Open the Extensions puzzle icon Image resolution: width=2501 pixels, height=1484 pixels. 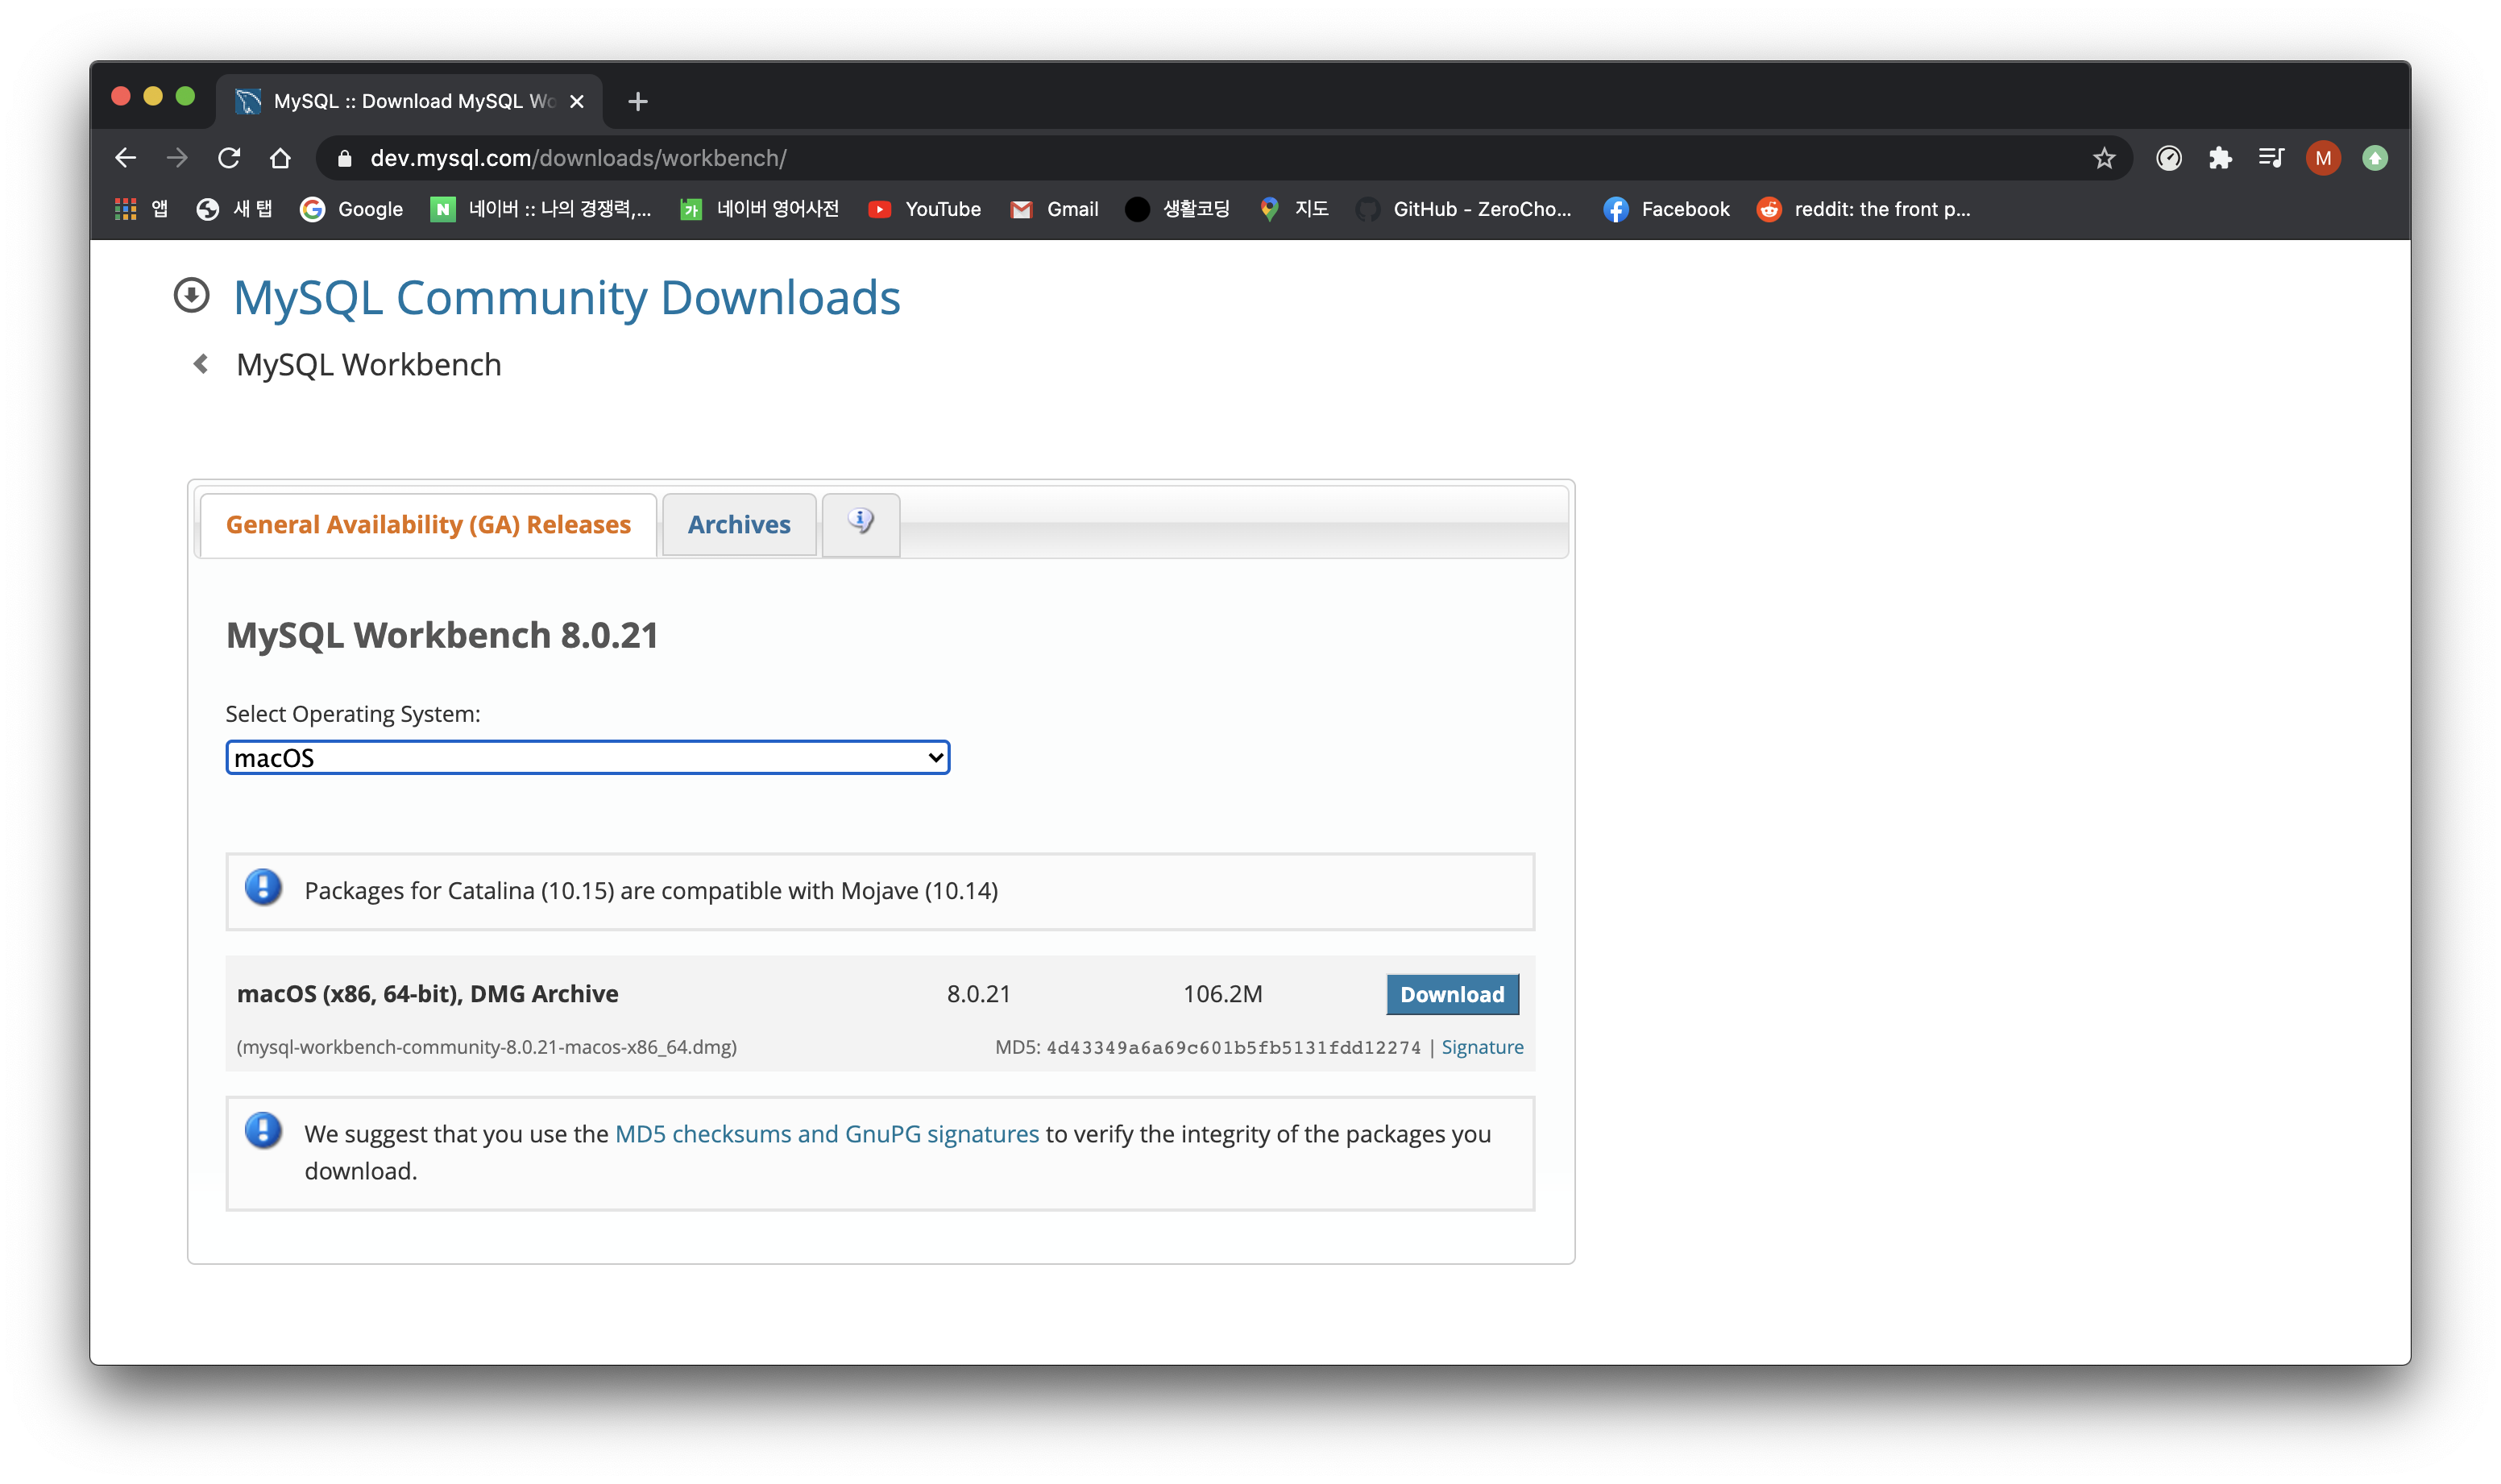pos(2220,158)
